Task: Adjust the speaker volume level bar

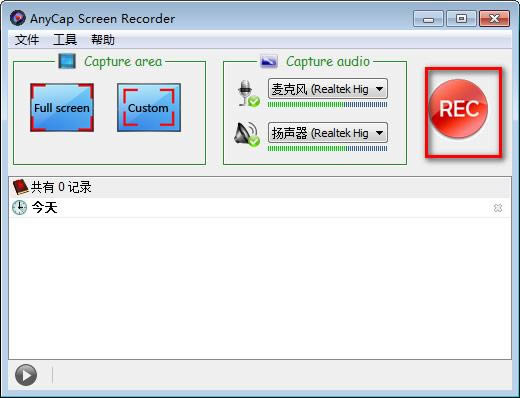Action: point(328,149)
